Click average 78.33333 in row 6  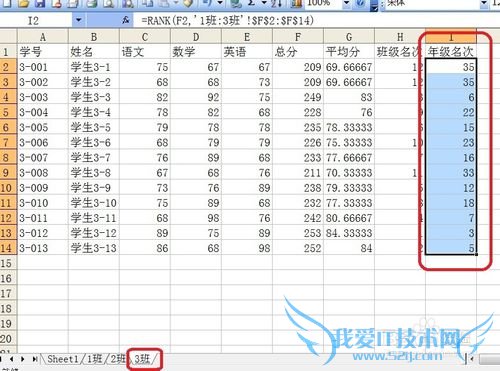point(349,128)
